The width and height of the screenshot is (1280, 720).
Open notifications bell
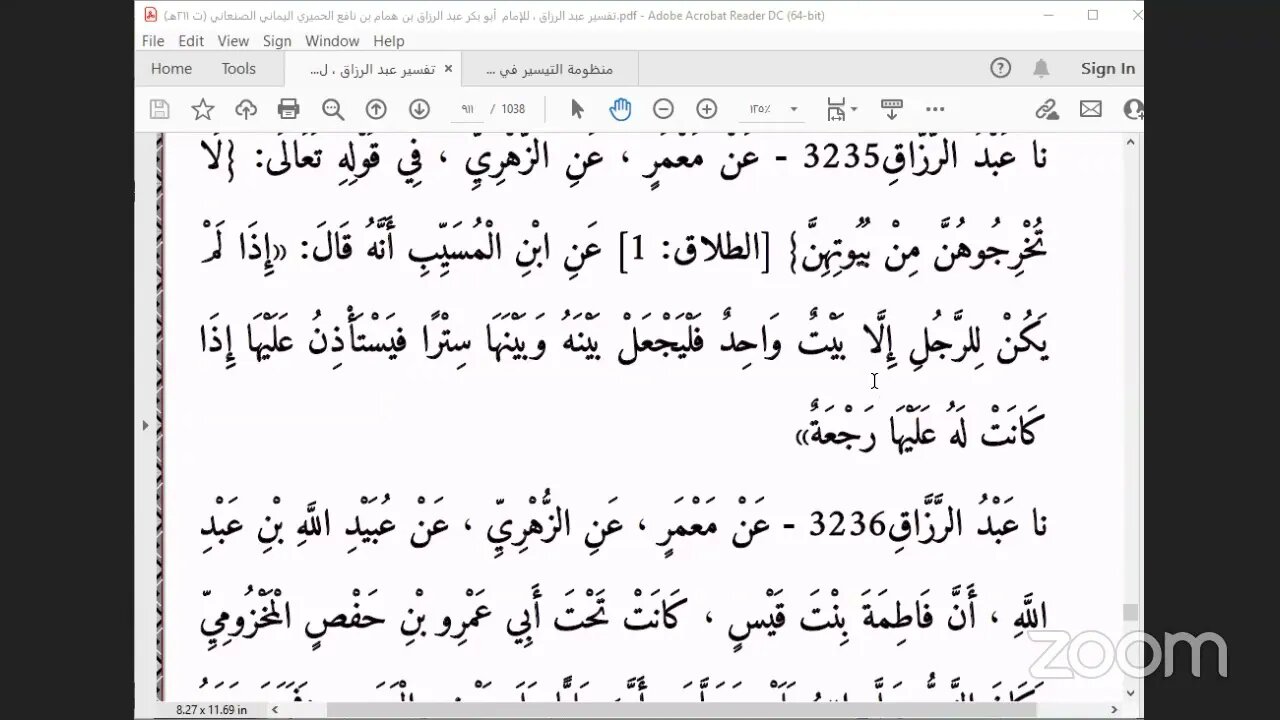click(1041, 68)
